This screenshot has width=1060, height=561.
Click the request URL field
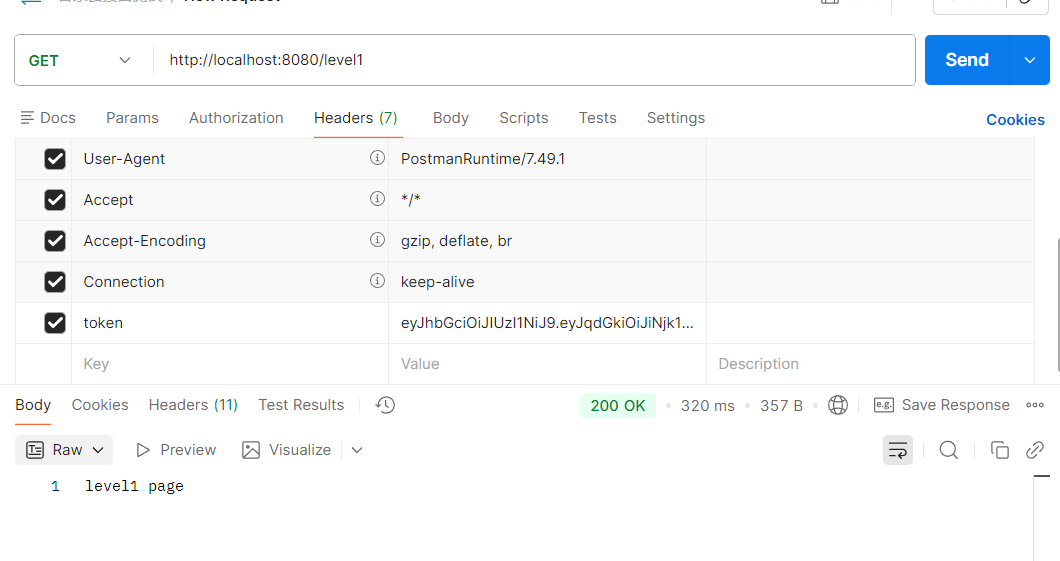pyautogui.click(x=534, y=60)
